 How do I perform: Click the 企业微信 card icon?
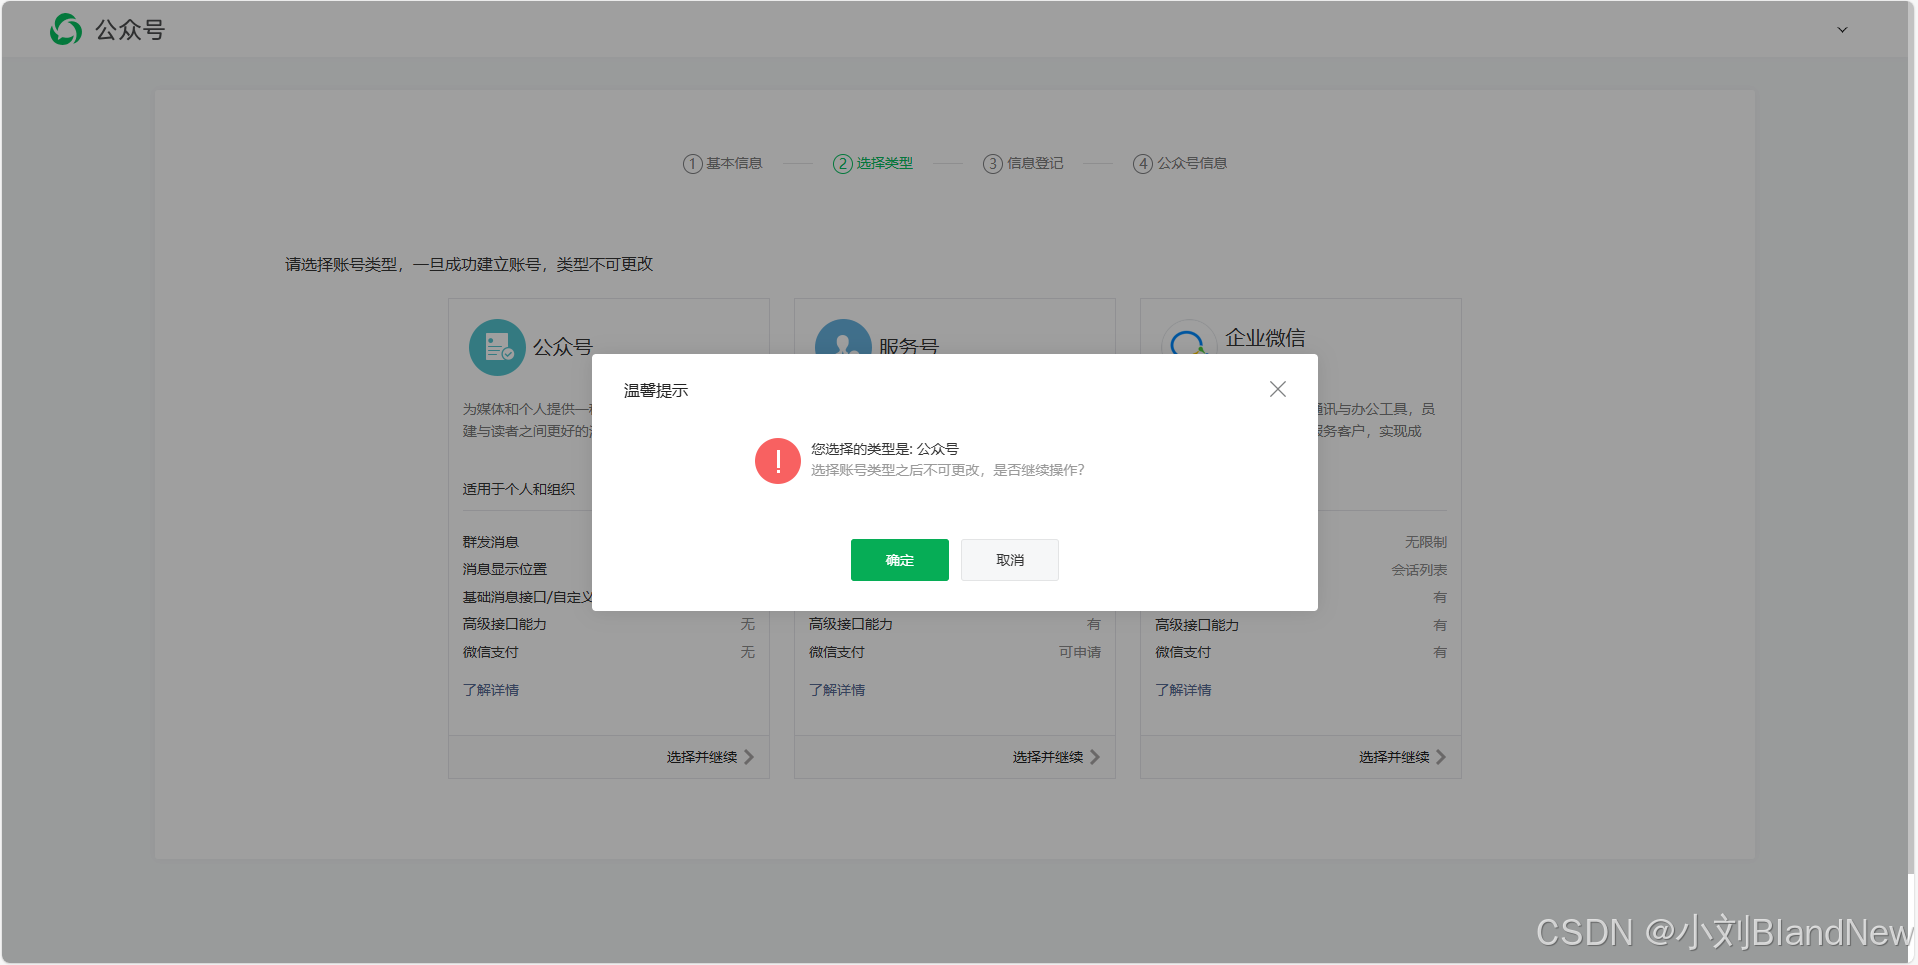click(1188, 338)
